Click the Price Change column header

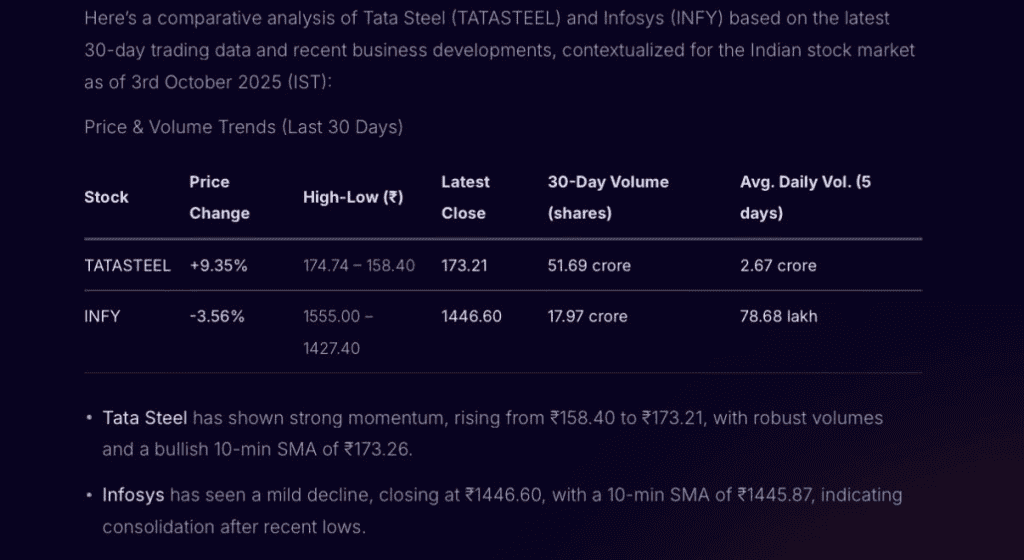coord(219,197)
